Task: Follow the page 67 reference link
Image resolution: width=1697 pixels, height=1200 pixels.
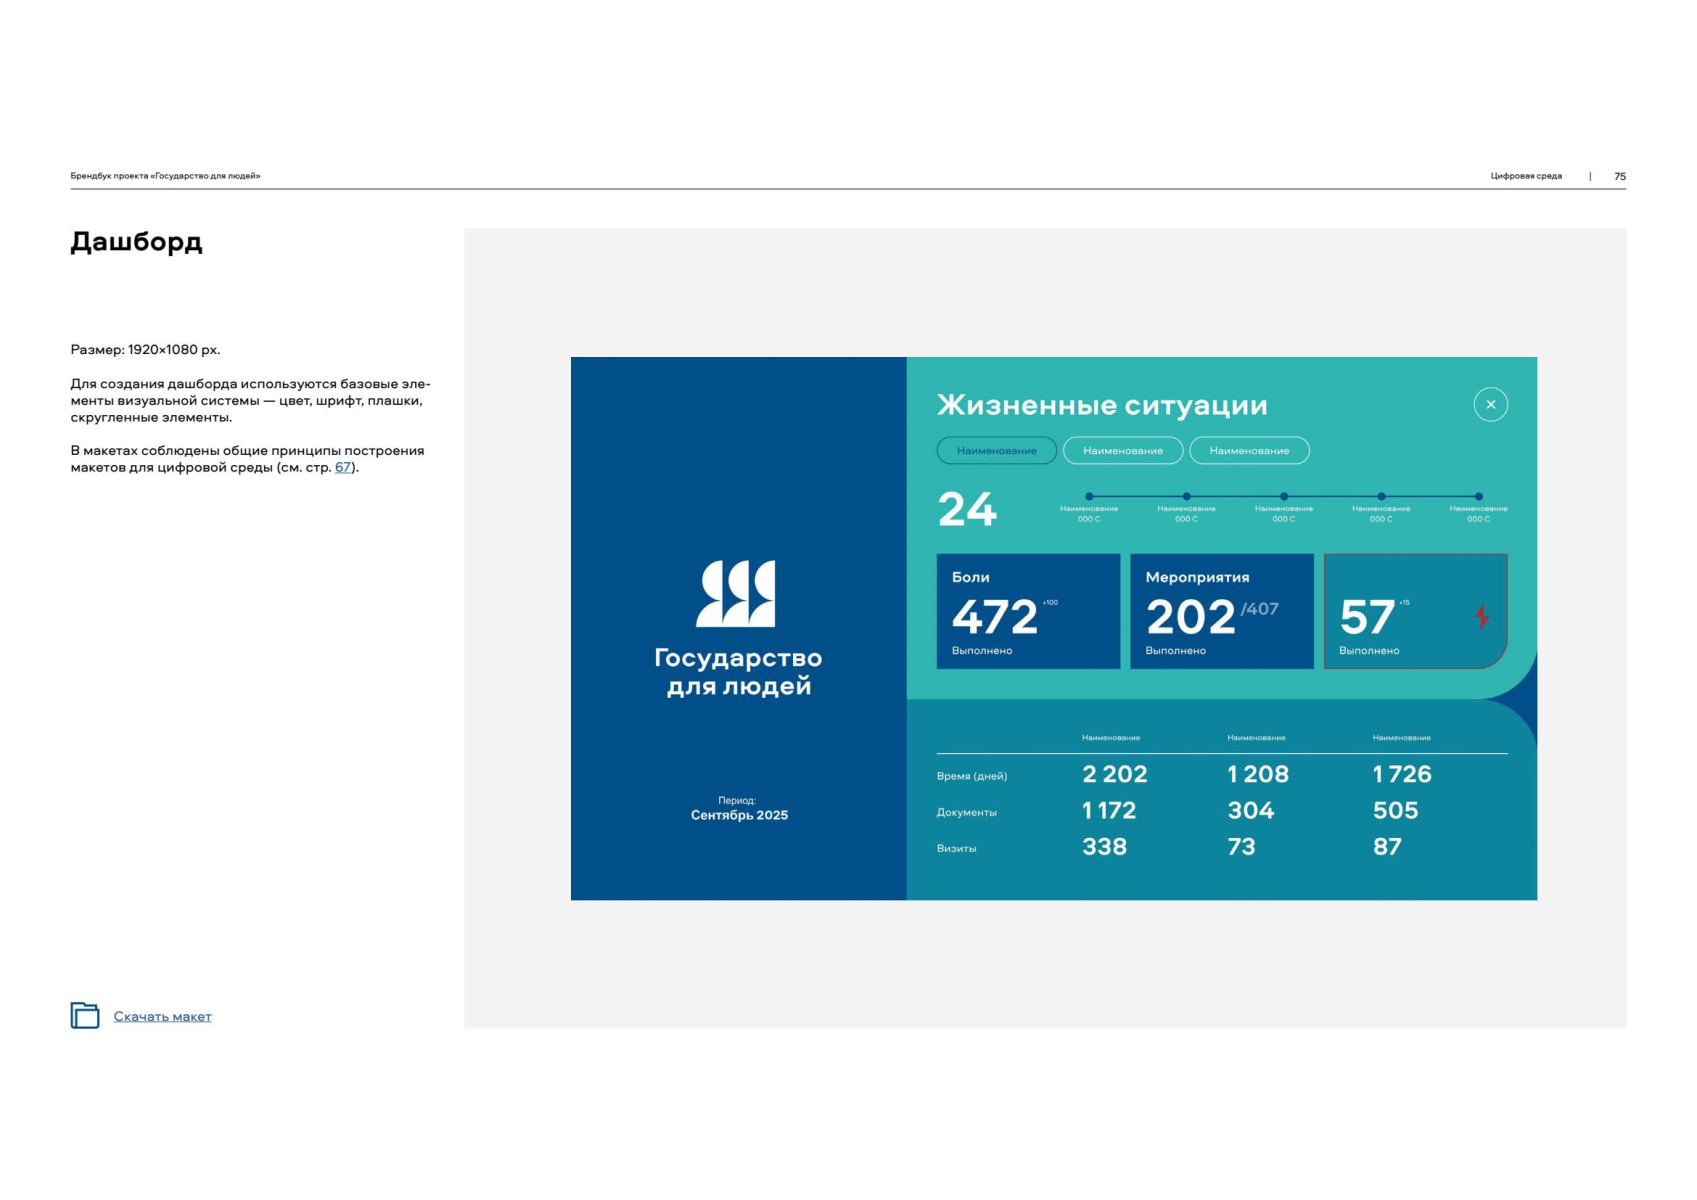Action: pos(343,468)
